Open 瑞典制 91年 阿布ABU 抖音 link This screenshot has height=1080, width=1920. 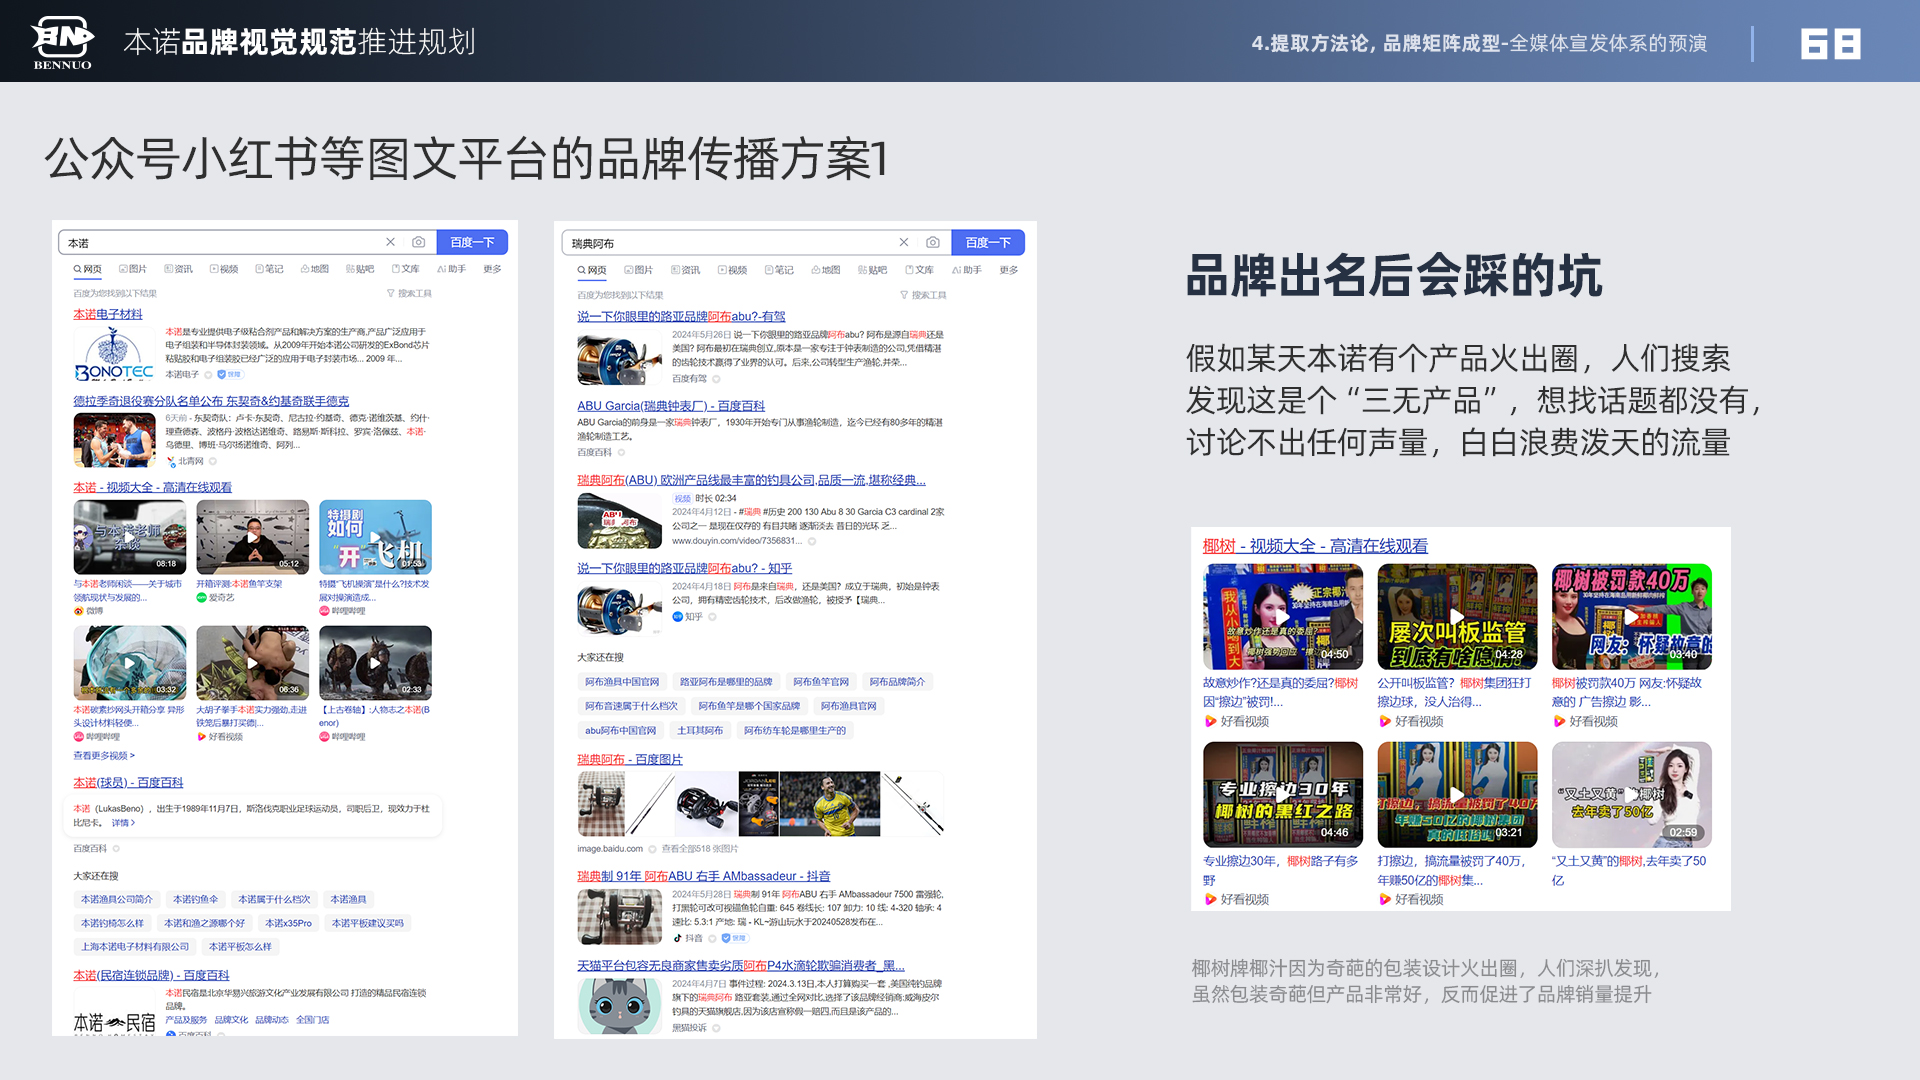[704, 876]
